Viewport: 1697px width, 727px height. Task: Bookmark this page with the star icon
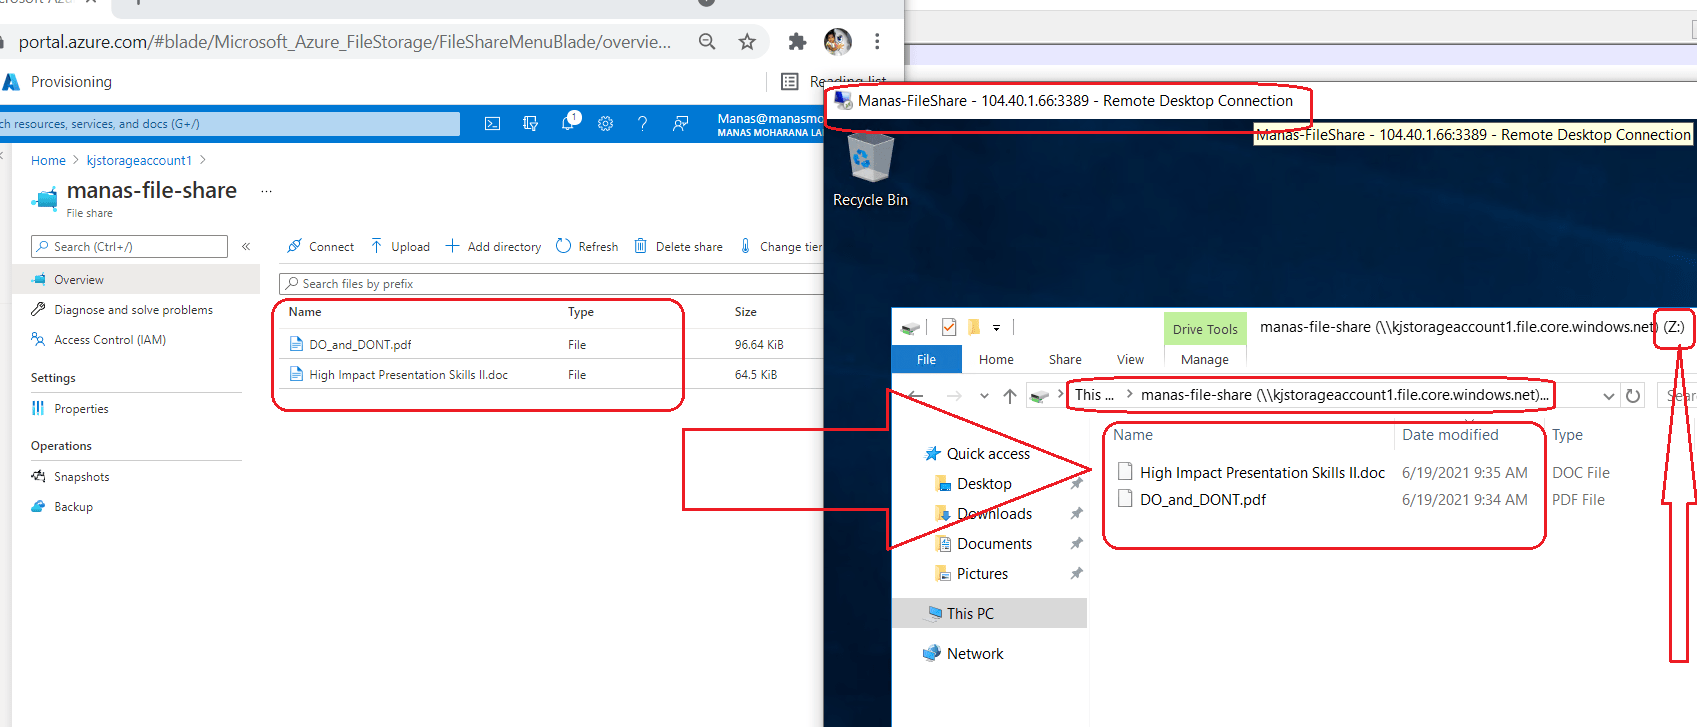point(747,41)
